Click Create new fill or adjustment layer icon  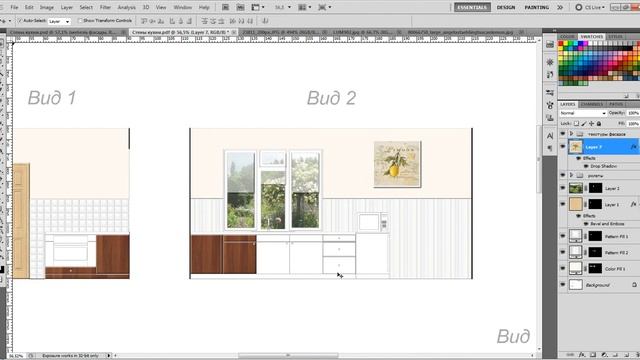604,355
